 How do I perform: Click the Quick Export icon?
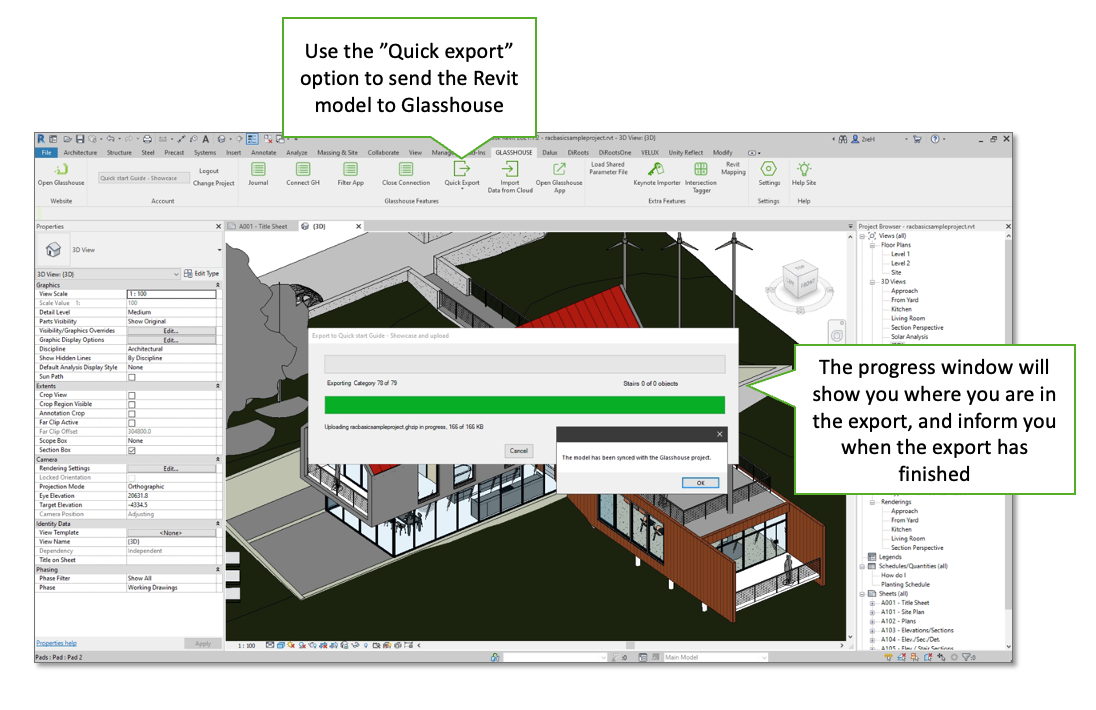(x=462, y=169)
